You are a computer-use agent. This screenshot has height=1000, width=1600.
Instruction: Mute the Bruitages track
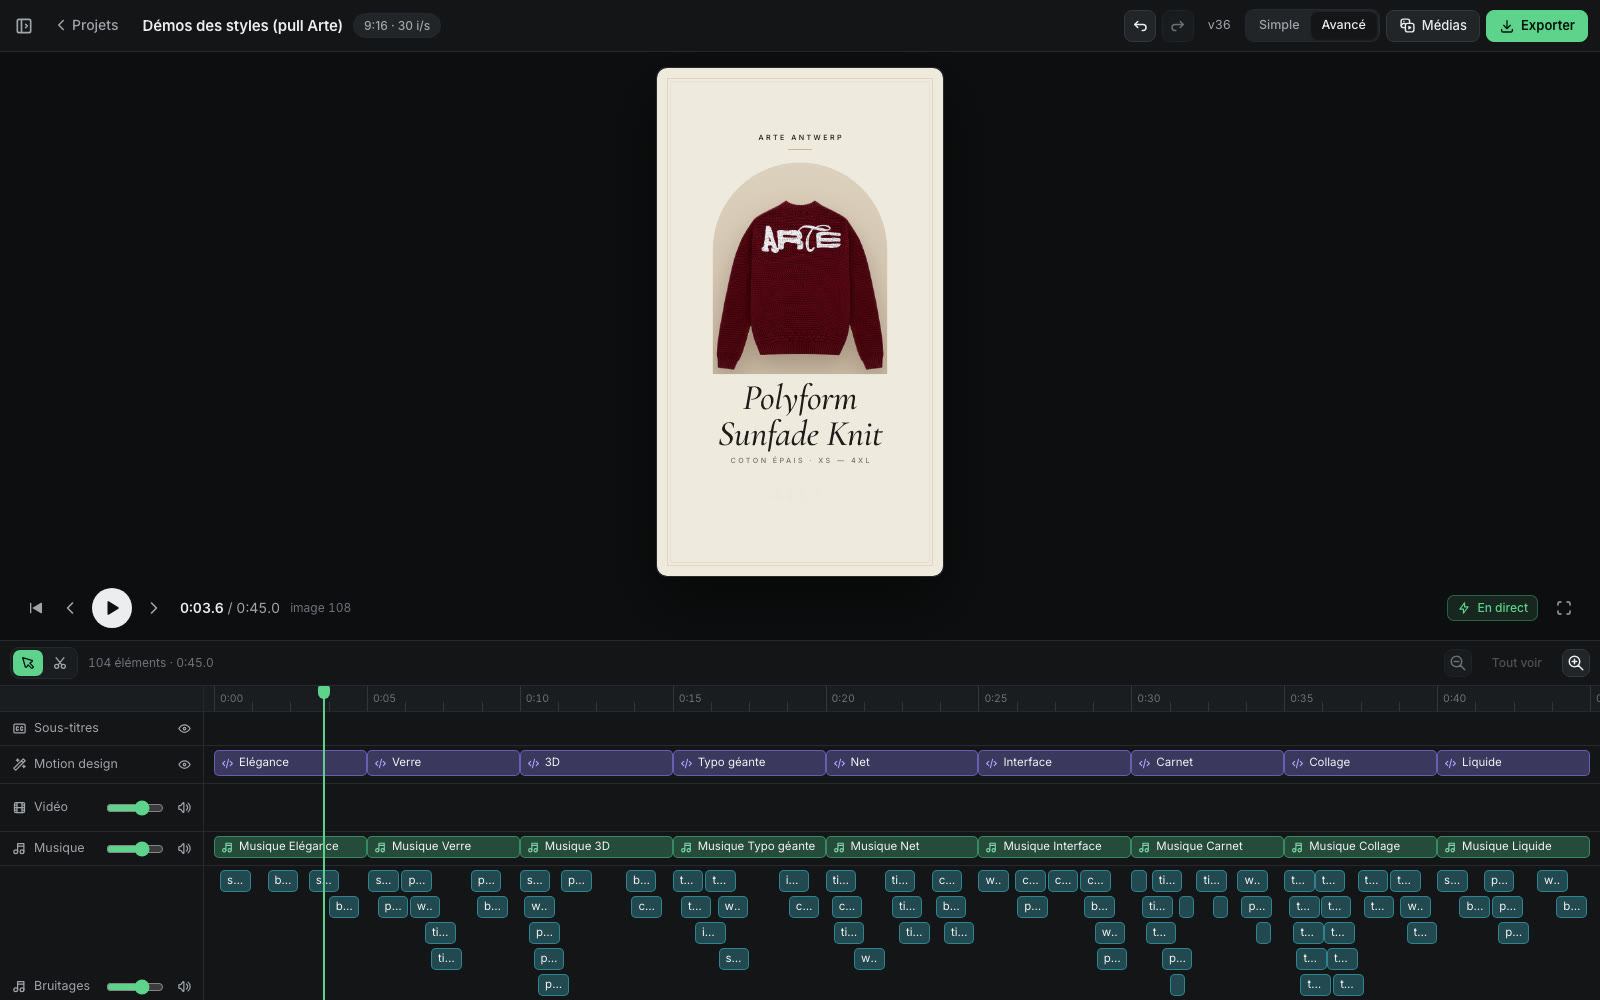(184, 987)
